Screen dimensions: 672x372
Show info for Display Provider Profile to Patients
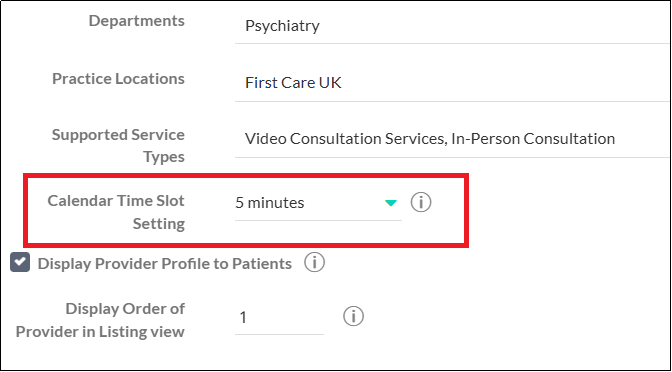315,263
